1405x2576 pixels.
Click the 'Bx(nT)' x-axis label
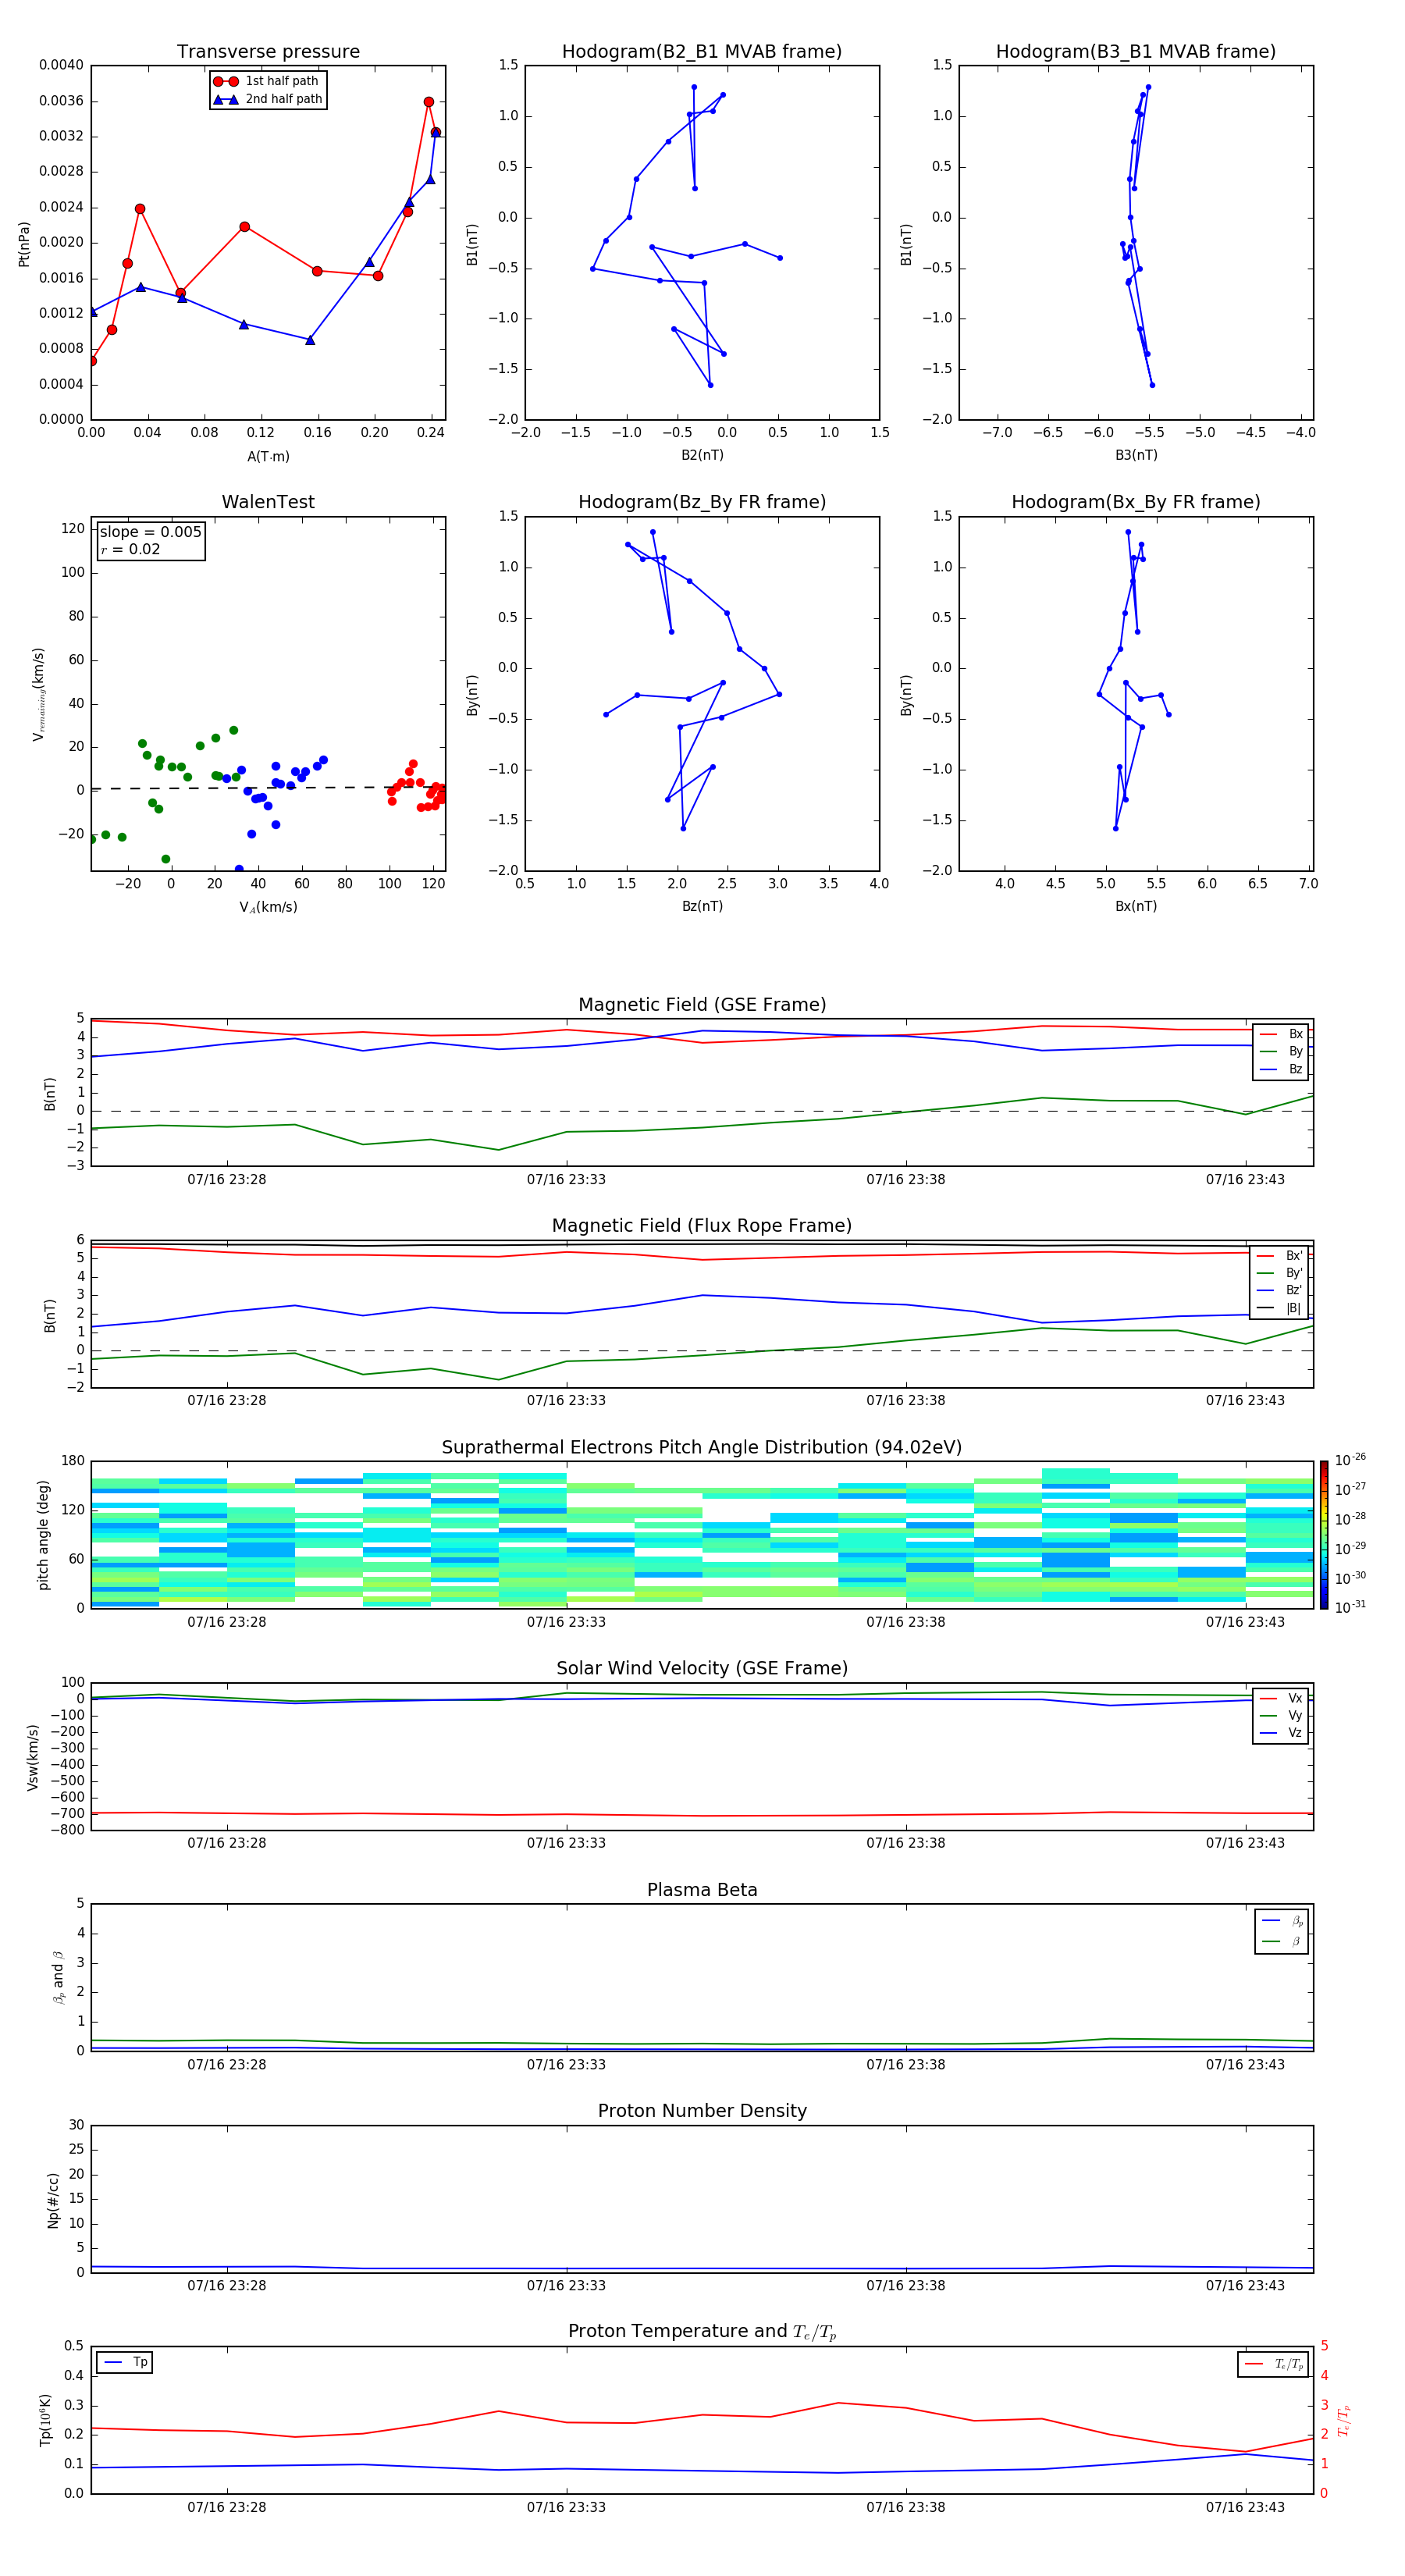[1136, 906]
